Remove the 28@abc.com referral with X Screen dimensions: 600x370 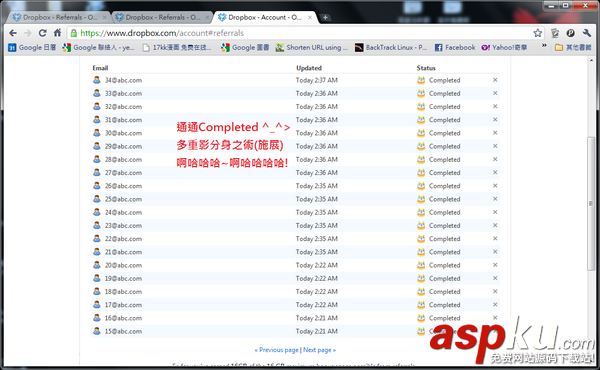[x=495, y=159]
